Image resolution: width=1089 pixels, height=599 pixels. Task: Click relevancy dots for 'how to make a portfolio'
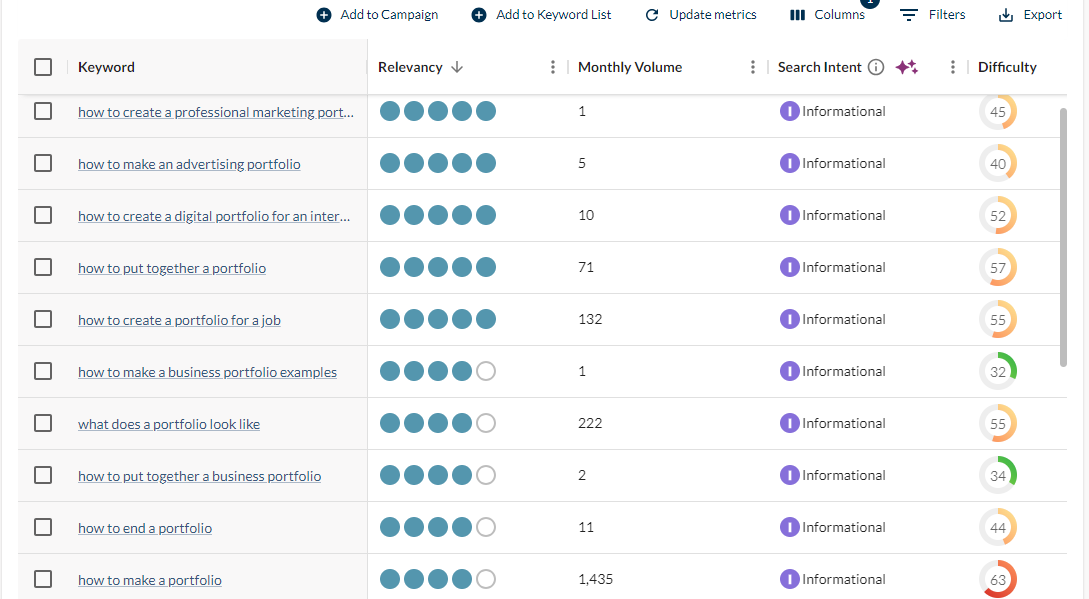tap(438, 579)
